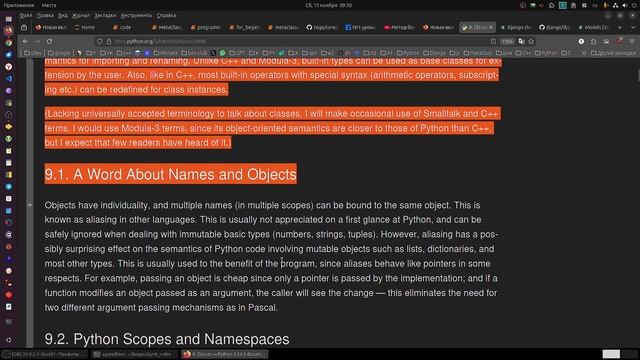This screenshot has height=360, width=640.
Task: Open the Приложения menu in top panel
Action: tap(19, 5)
